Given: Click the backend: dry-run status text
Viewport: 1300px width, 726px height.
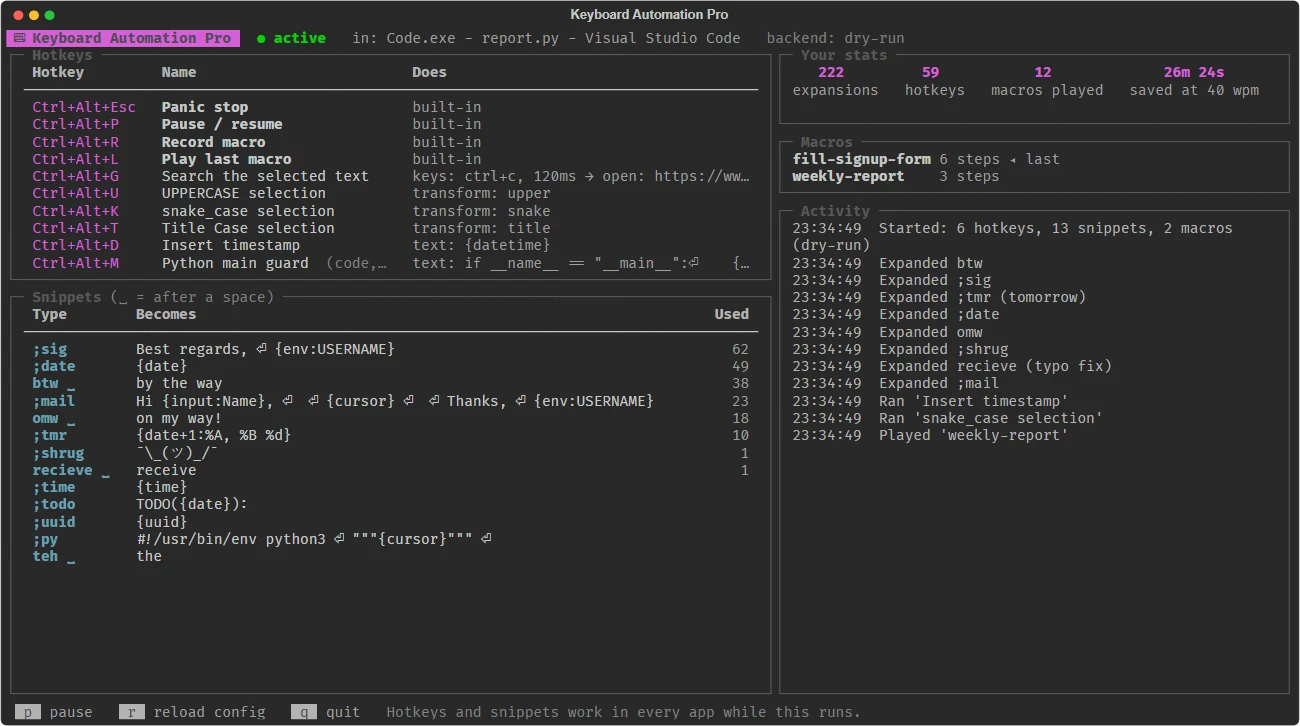Looking at the screenshot, I should (x=835, y=38).
